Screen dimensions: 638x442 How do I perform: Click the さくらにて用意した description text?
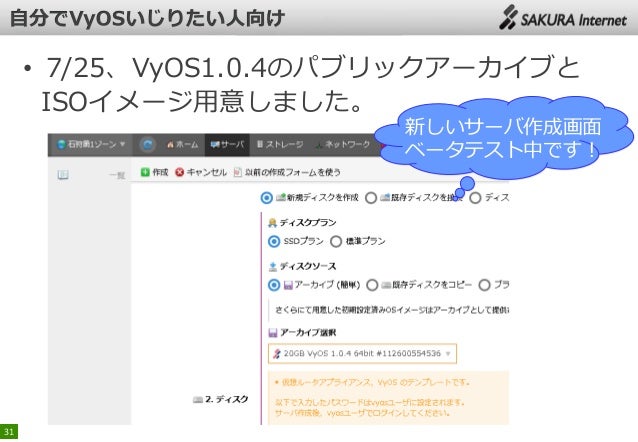tap(392, 310)
